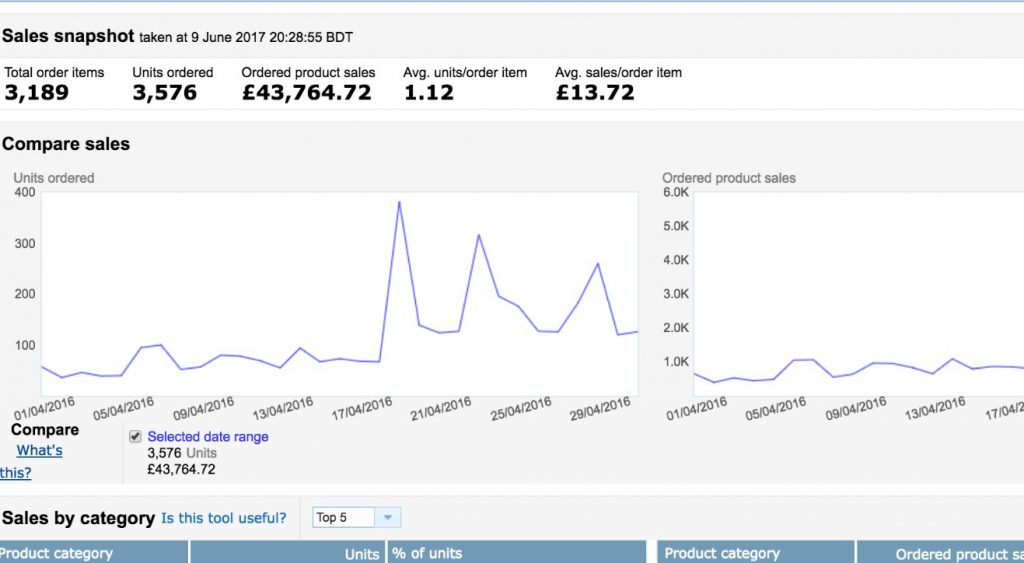Click the Sales by category heading
The width and height of the screenshot is (1024, 563).
(78, 519)
